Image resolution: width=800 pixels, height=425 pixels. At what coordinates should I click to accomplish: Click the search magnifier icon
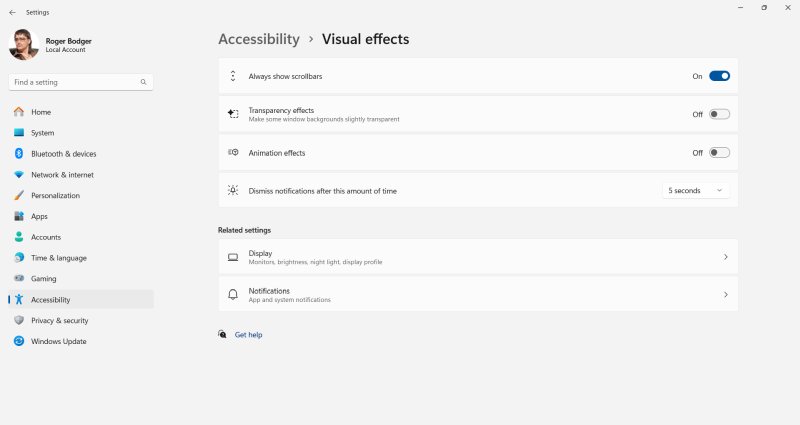[x=143, y=82]
